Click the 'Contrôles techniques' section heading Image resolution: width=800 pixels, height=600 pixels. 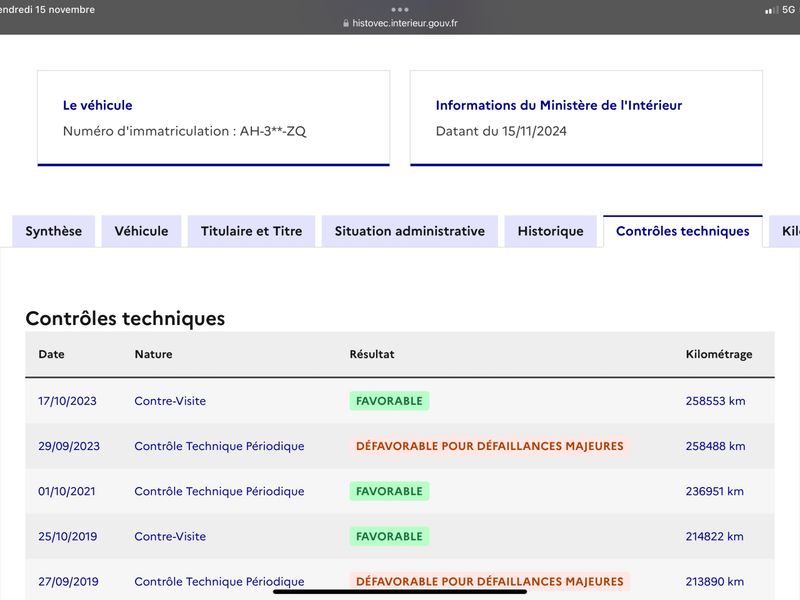point(125,318)
